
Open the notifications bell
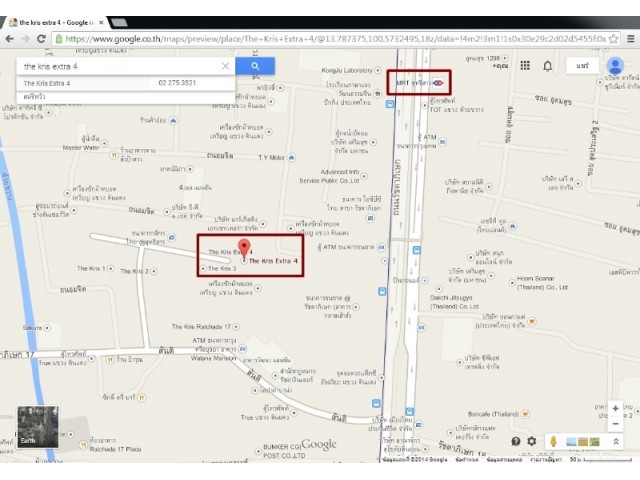[548, 66]
